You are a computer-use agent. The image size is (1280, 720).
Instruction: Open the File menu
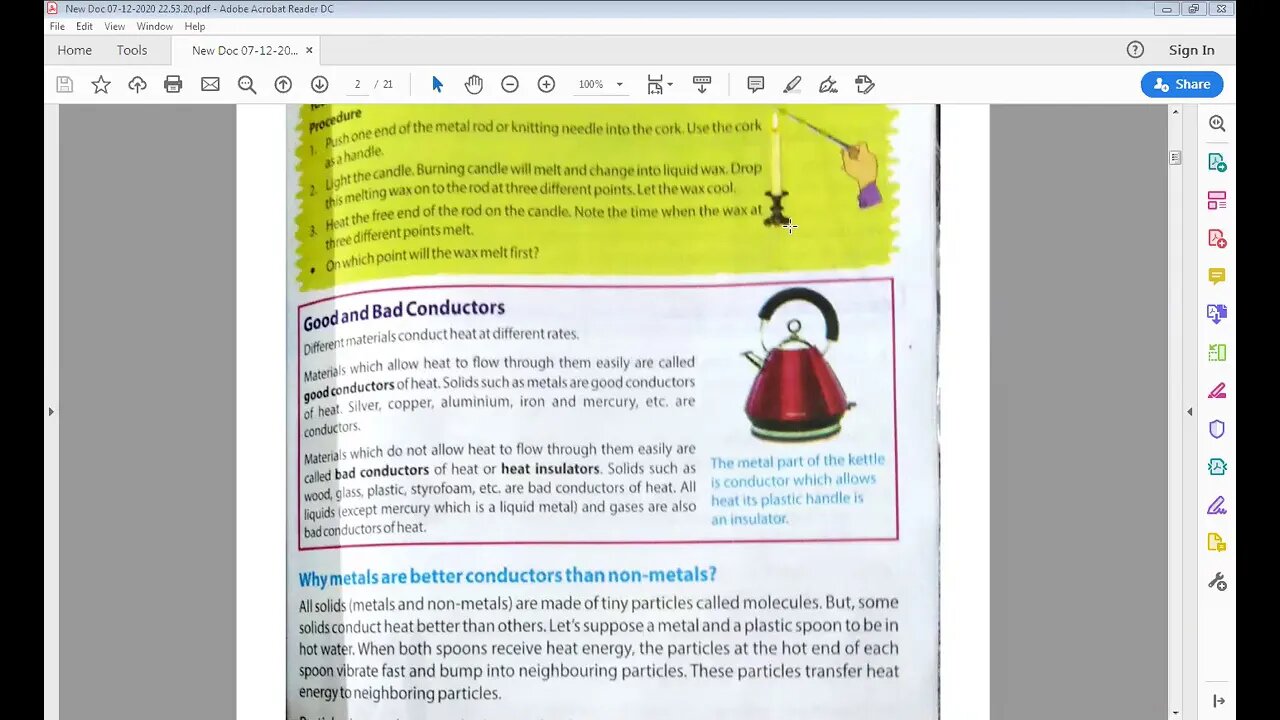pos(57,26)
